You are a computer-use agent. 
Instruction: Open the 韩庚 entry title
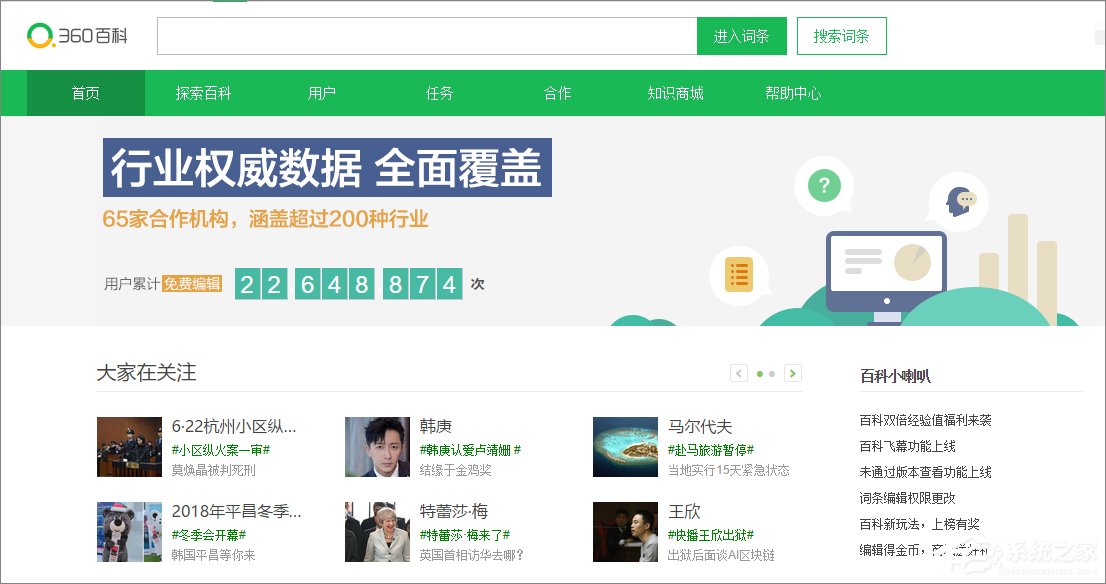[x=435, y=427]
